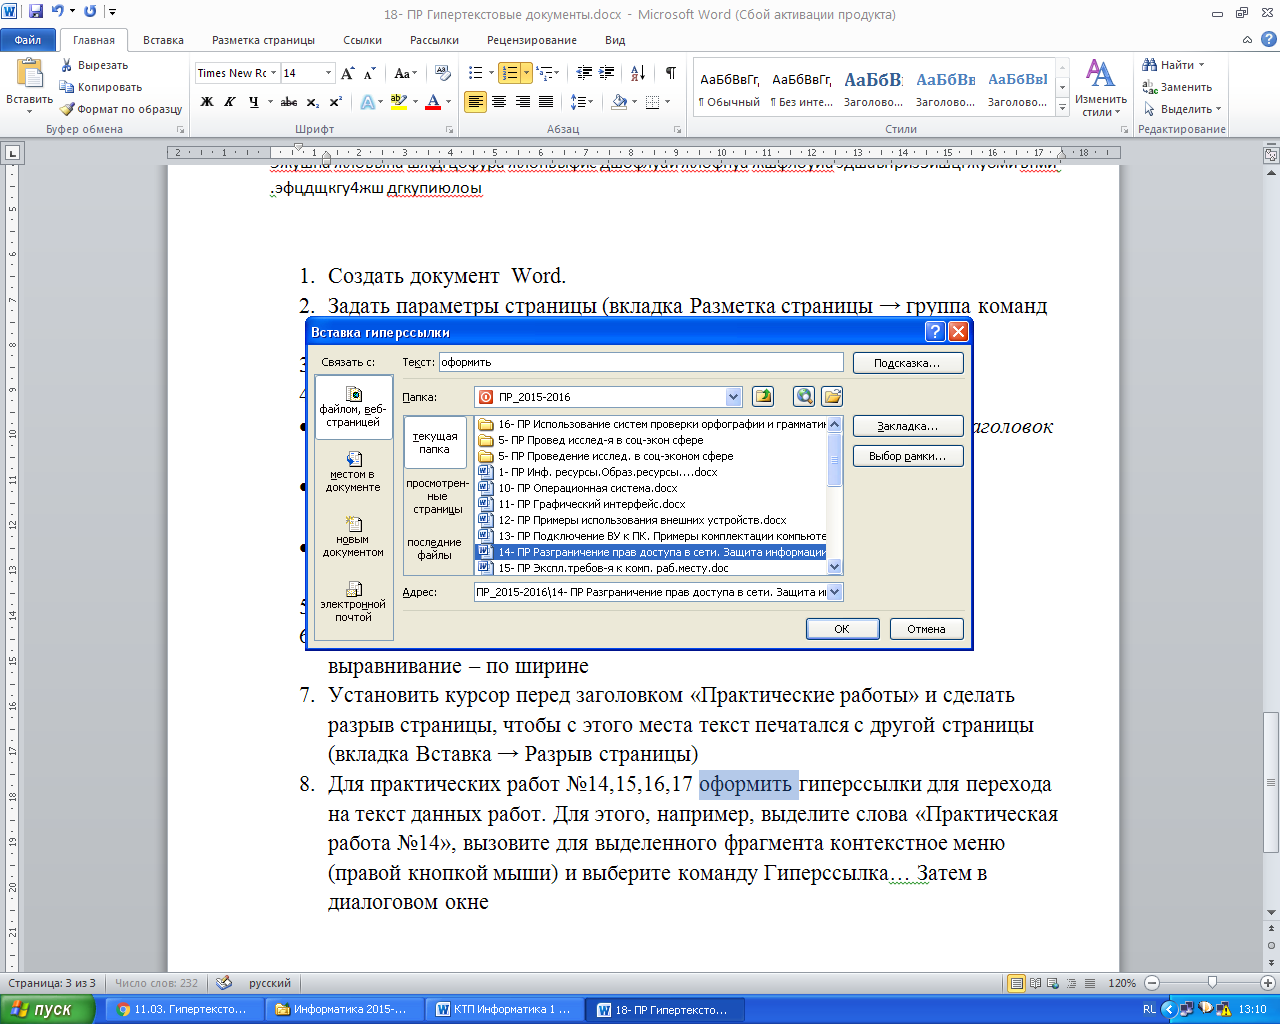1280x1024 pixels.
Task: Click the text highlight color swatch
Action: click(398, 102)
